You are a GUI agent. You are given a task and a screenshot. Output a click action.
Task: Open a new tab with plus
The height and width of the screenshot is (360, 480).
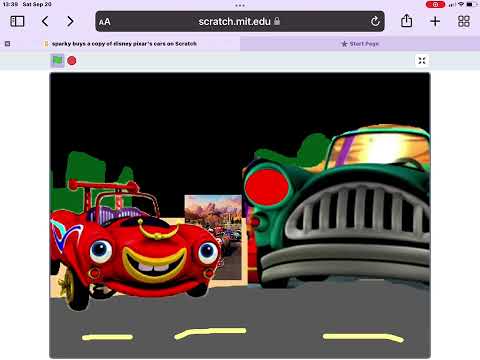[435, 22]
